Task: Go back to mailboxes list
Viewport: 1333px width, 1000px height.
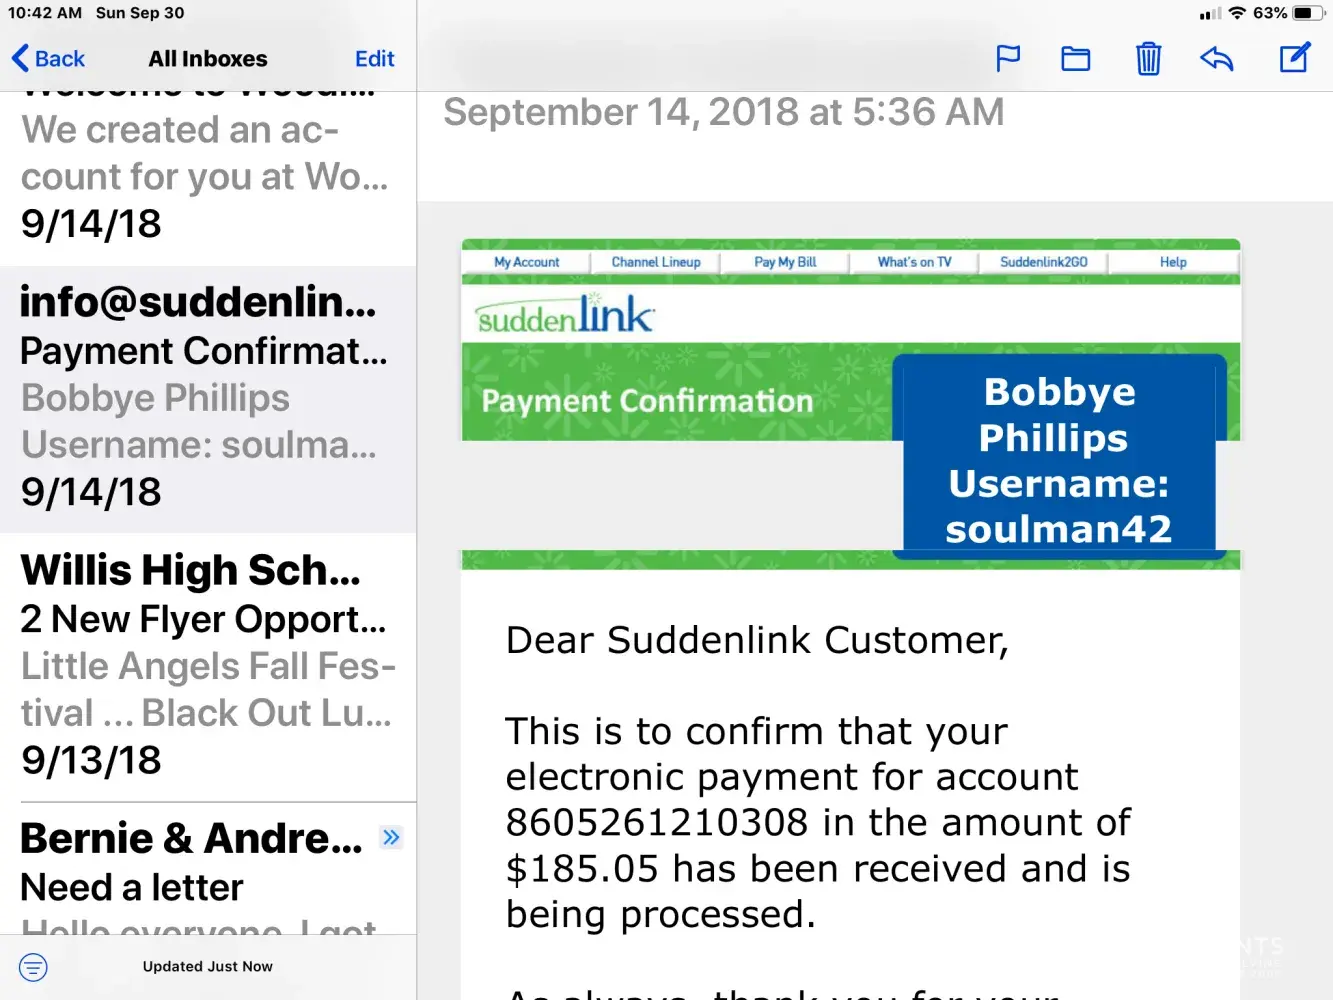Action: click(x=48, y=59)
